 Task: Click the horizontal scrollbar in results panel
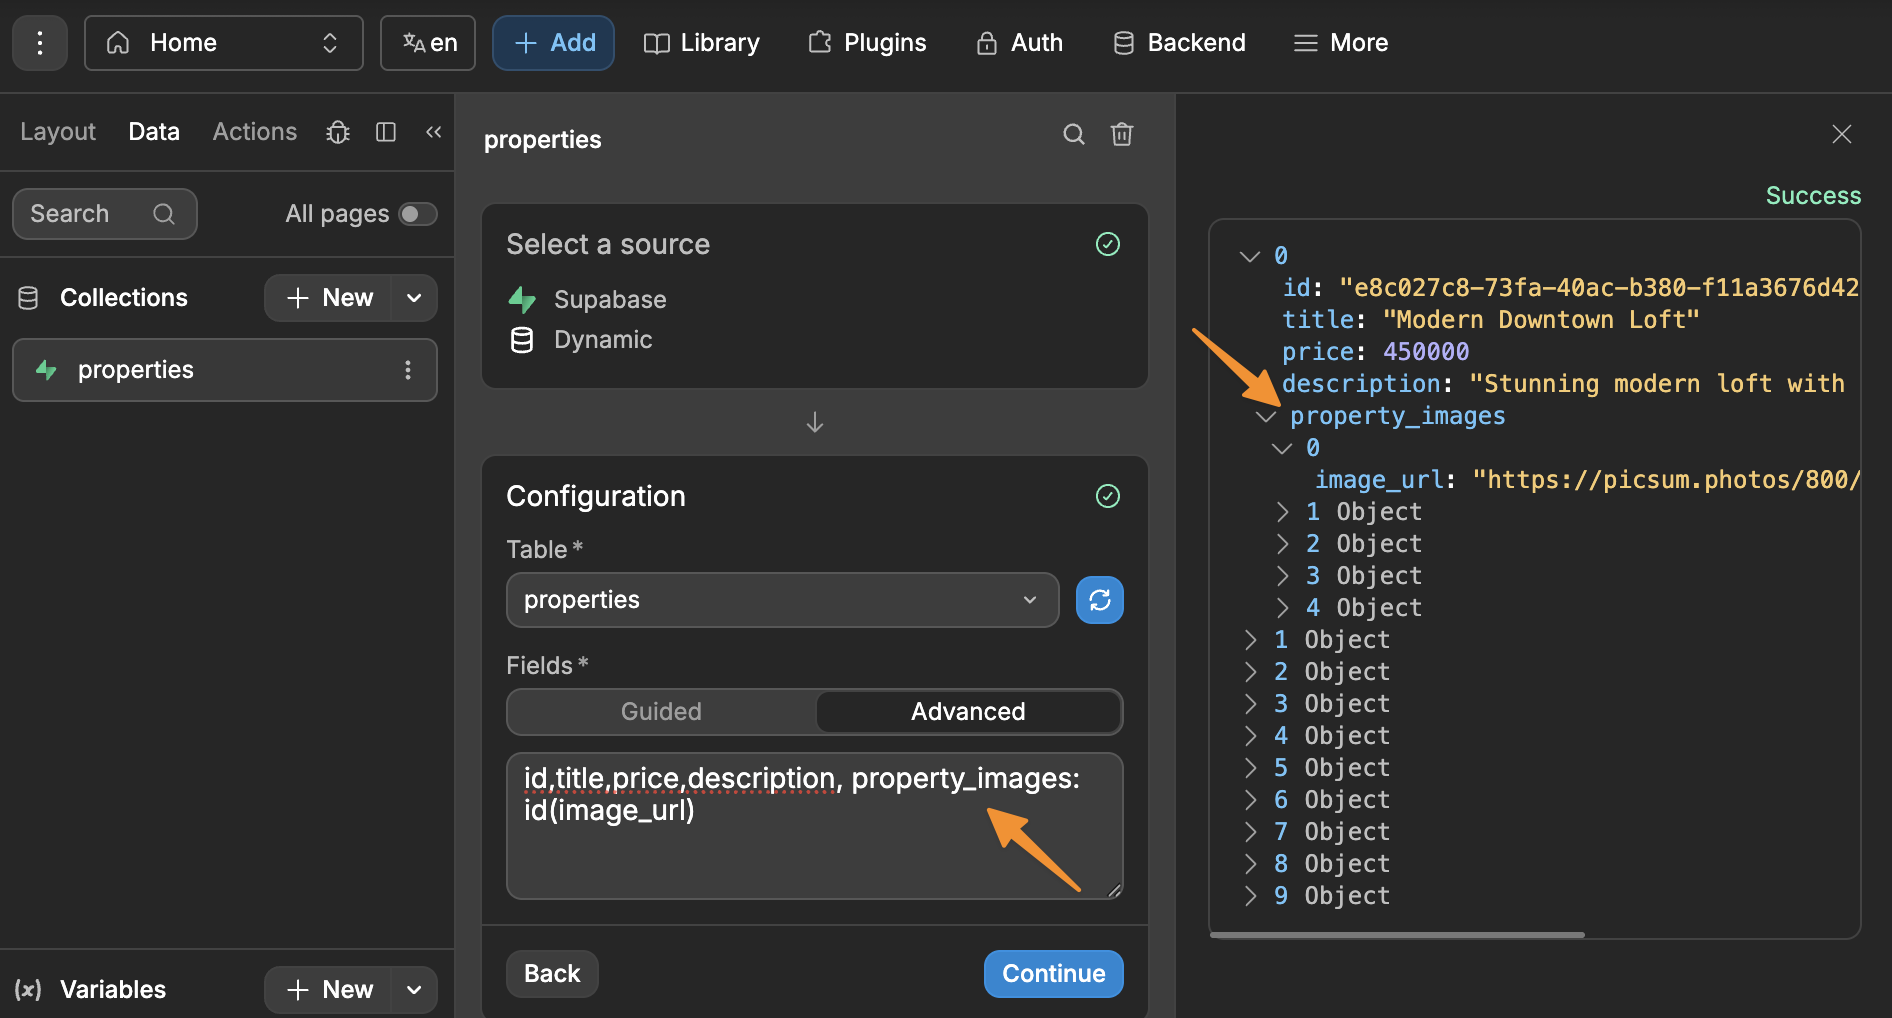(1397, 935)
